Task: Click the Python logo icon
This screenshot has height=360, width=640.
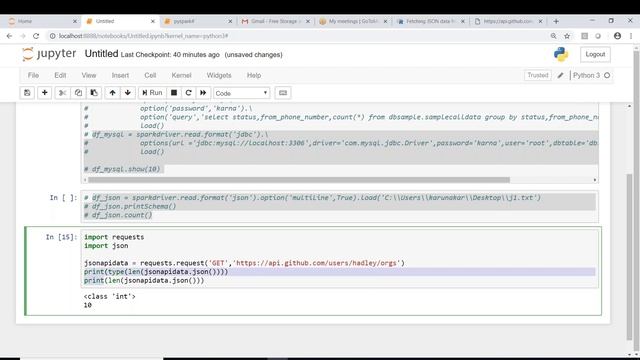Action: [x=561, y=54]
